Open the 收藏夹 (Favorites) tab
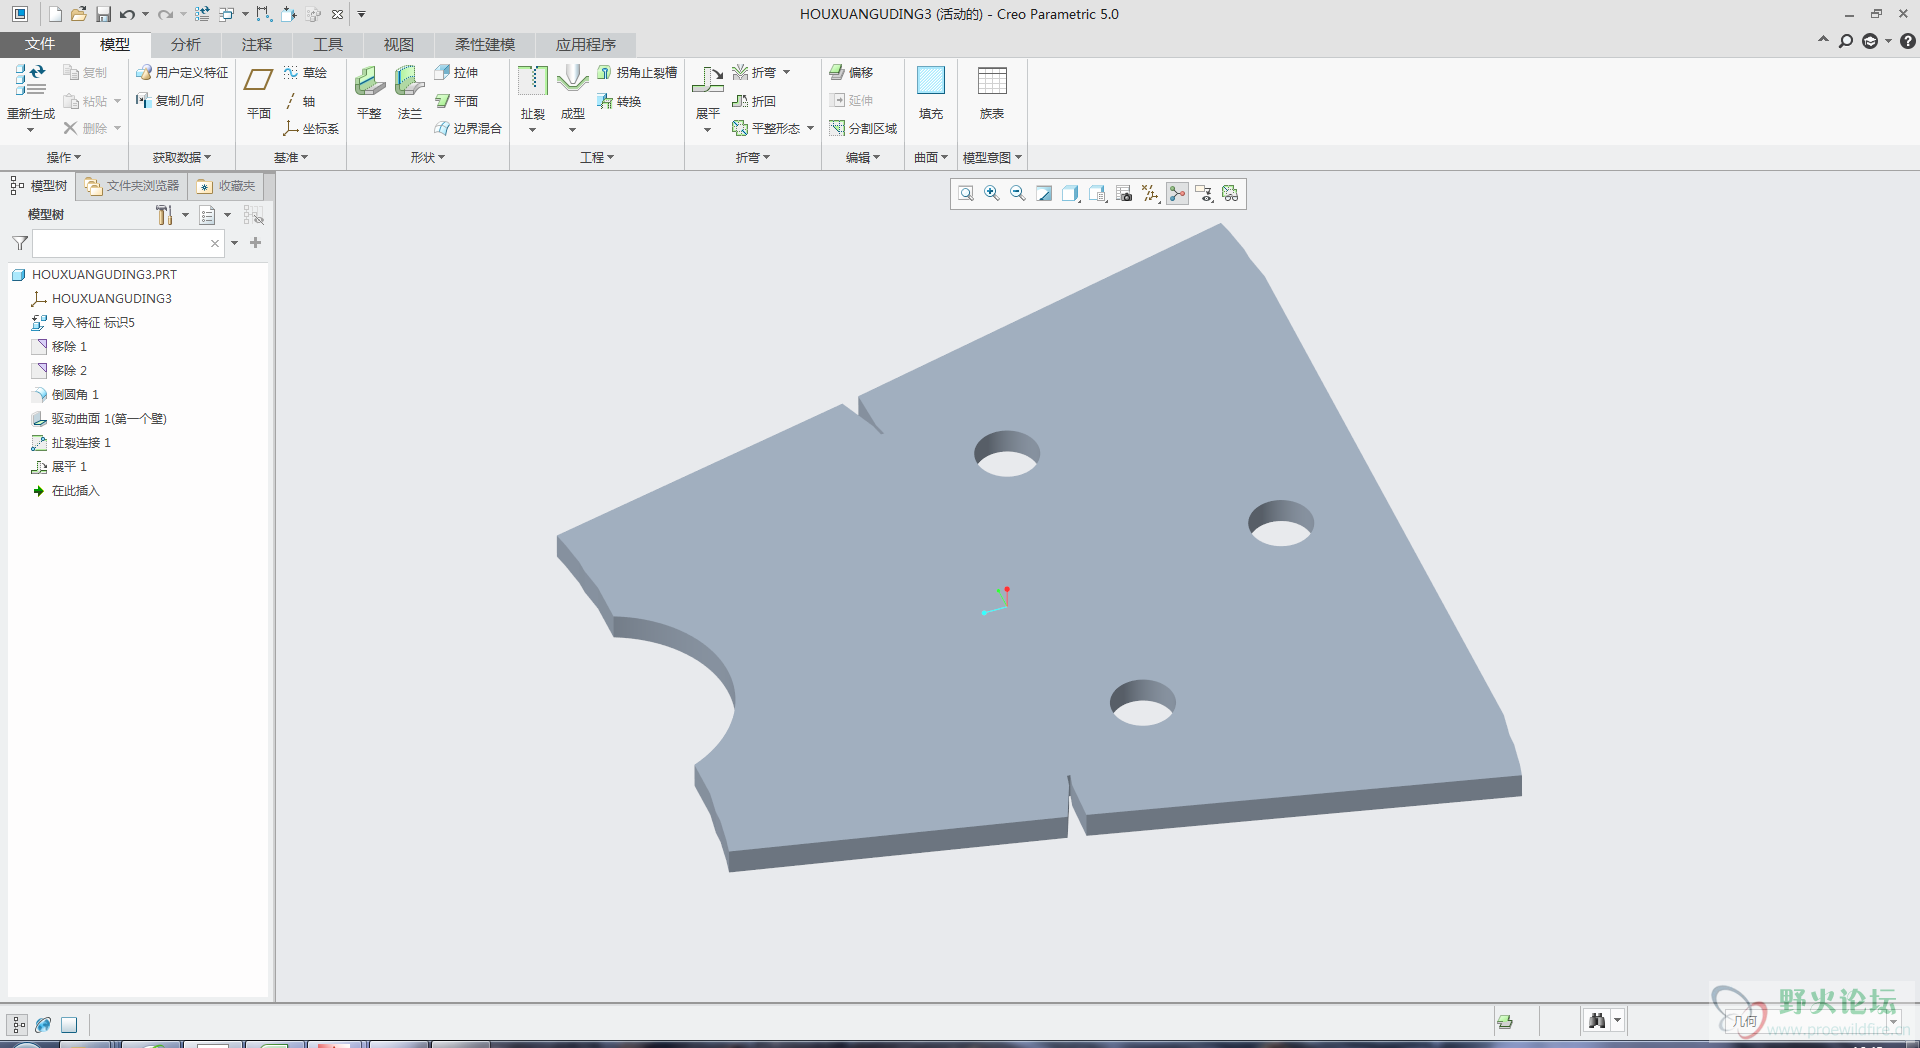Image resolution: width=1920 pixels, height=1048 pixels. coord(226,186)
